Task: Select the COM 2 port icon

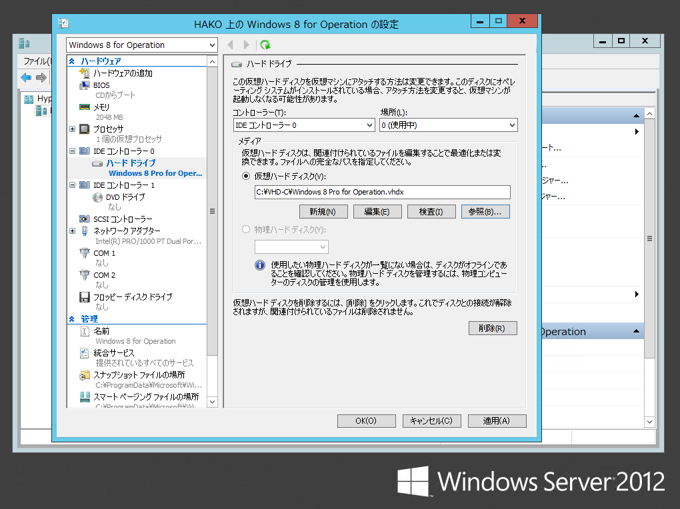Action: click(85, 275)
